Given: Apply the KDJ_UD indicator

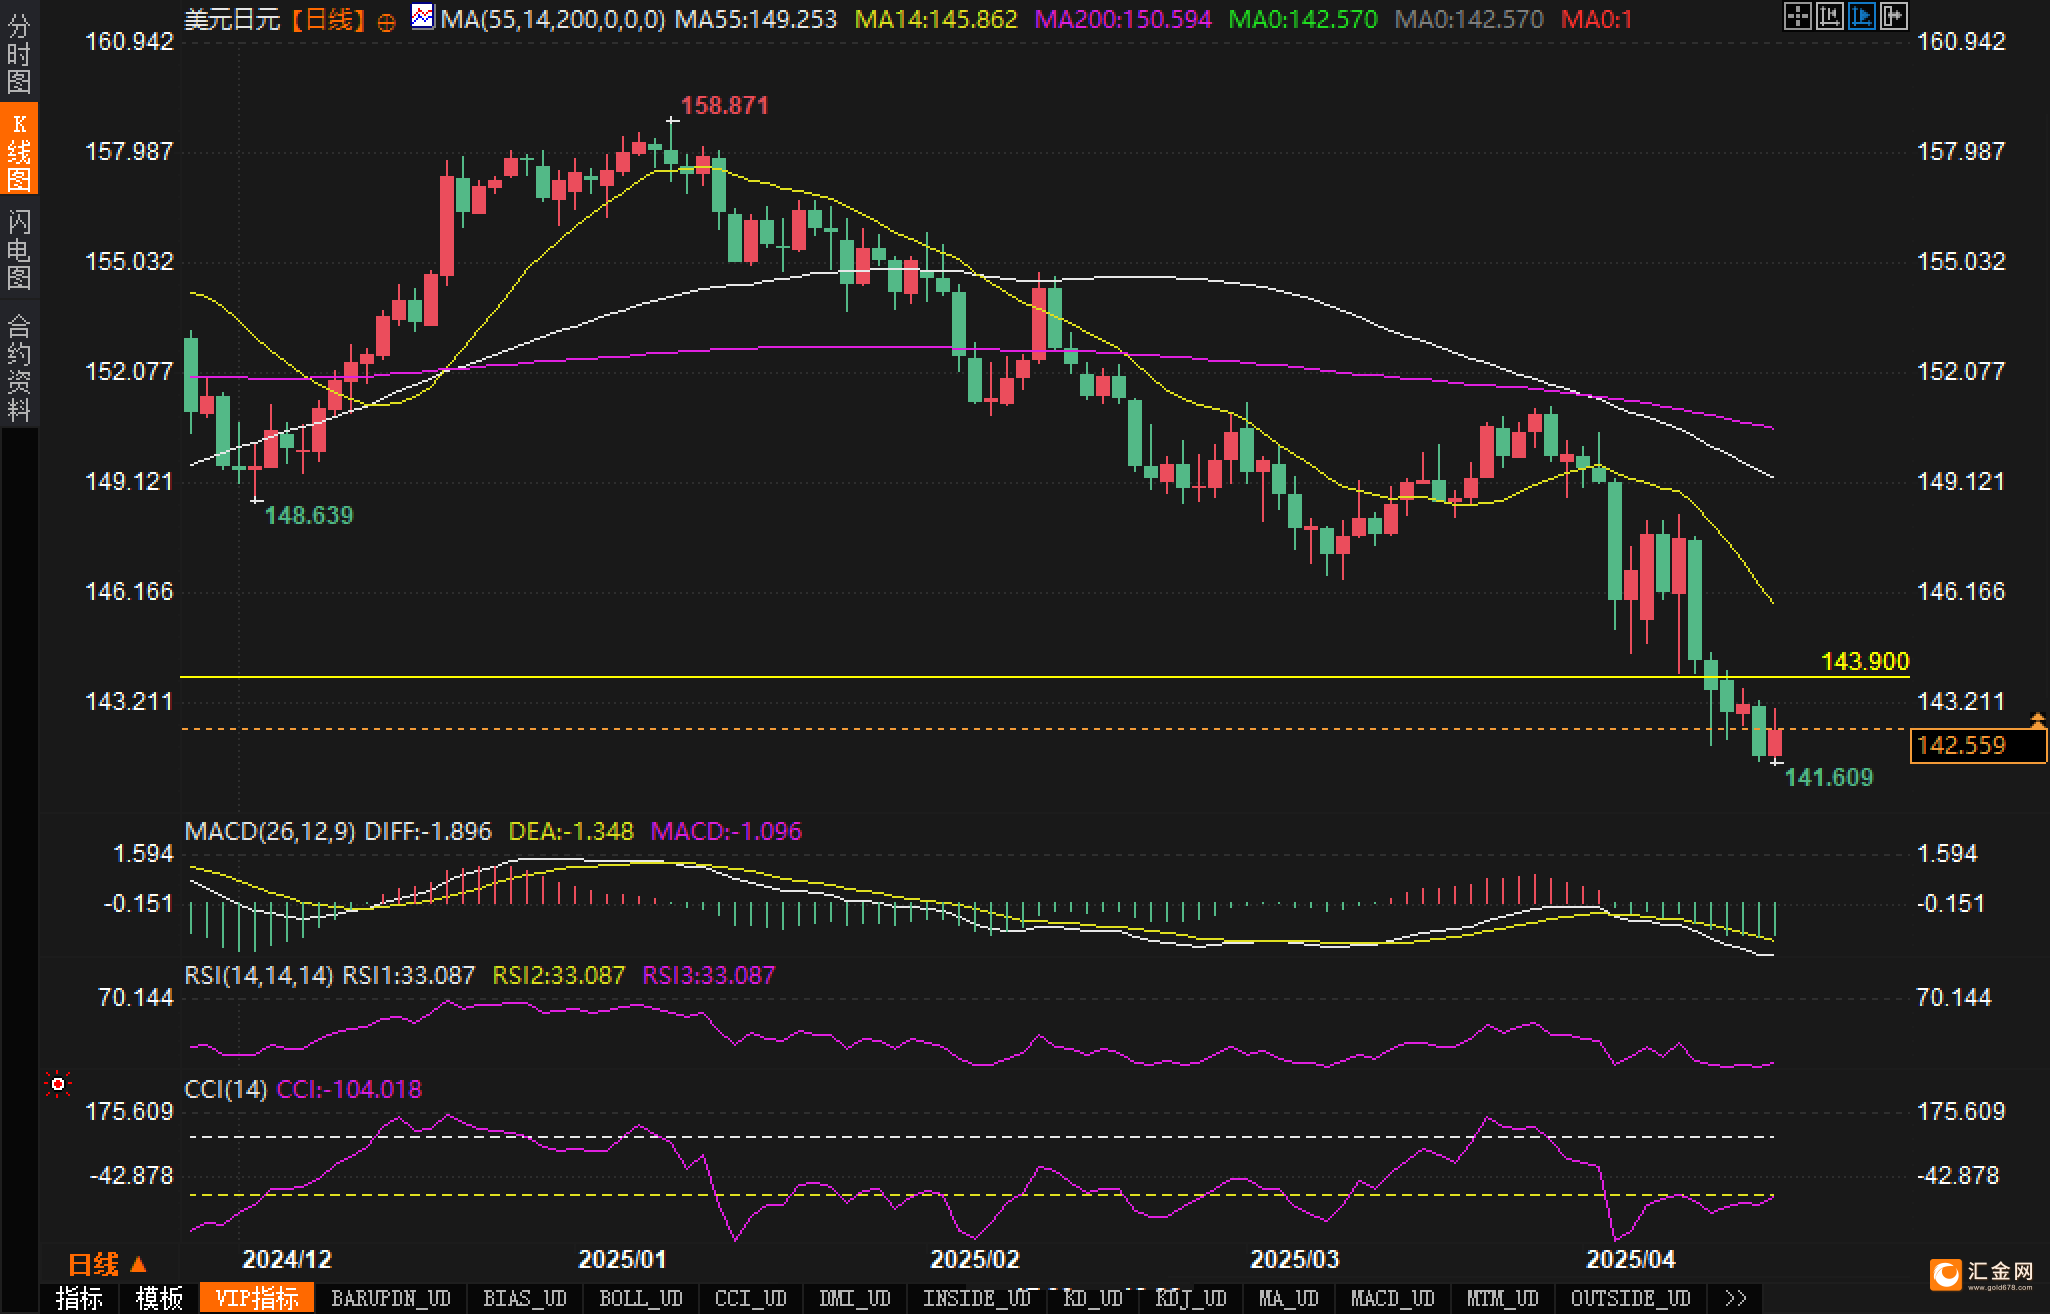Looking at the screenshot, I should coord(1191,1298).
